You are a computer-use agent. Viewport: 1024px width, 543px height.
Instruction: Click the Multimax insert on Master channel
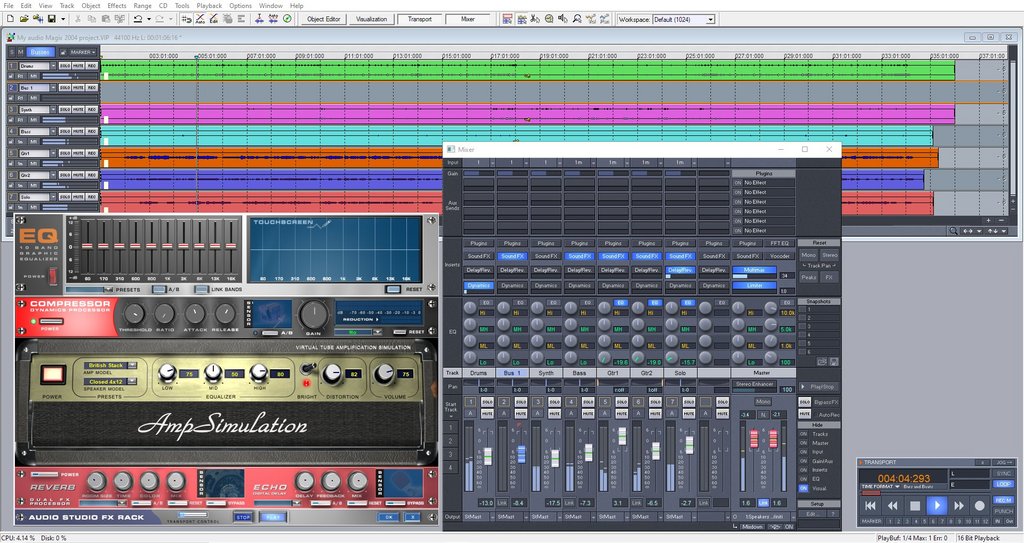tap(754, 270)
